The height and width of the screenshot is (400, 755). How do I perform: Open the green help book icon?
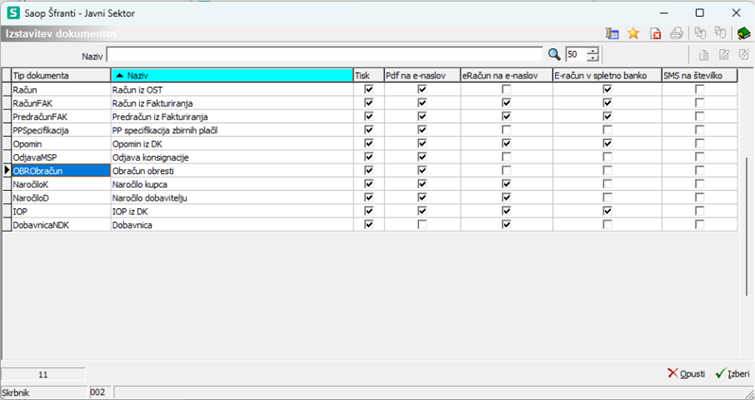(743, 33)
